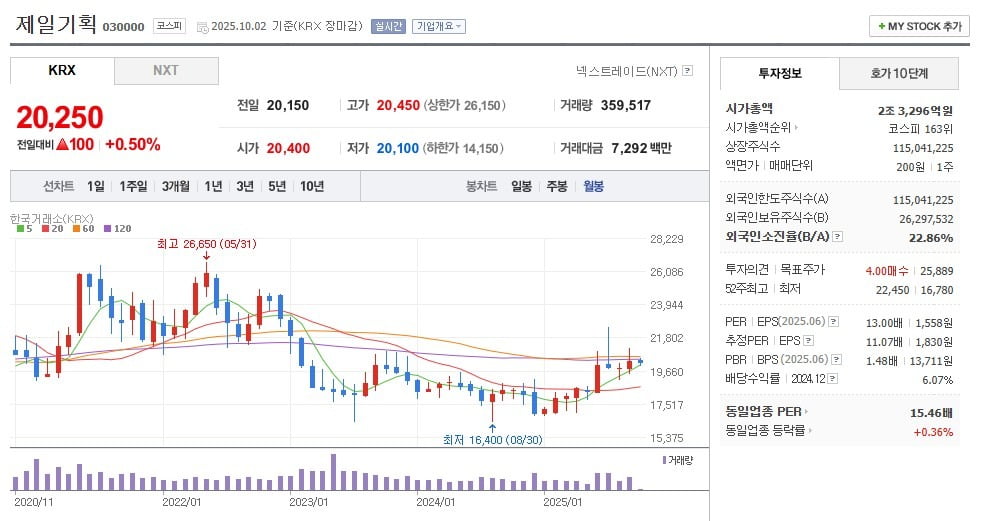Click the 코스피 market badge beside the stock code

(169, 26)
